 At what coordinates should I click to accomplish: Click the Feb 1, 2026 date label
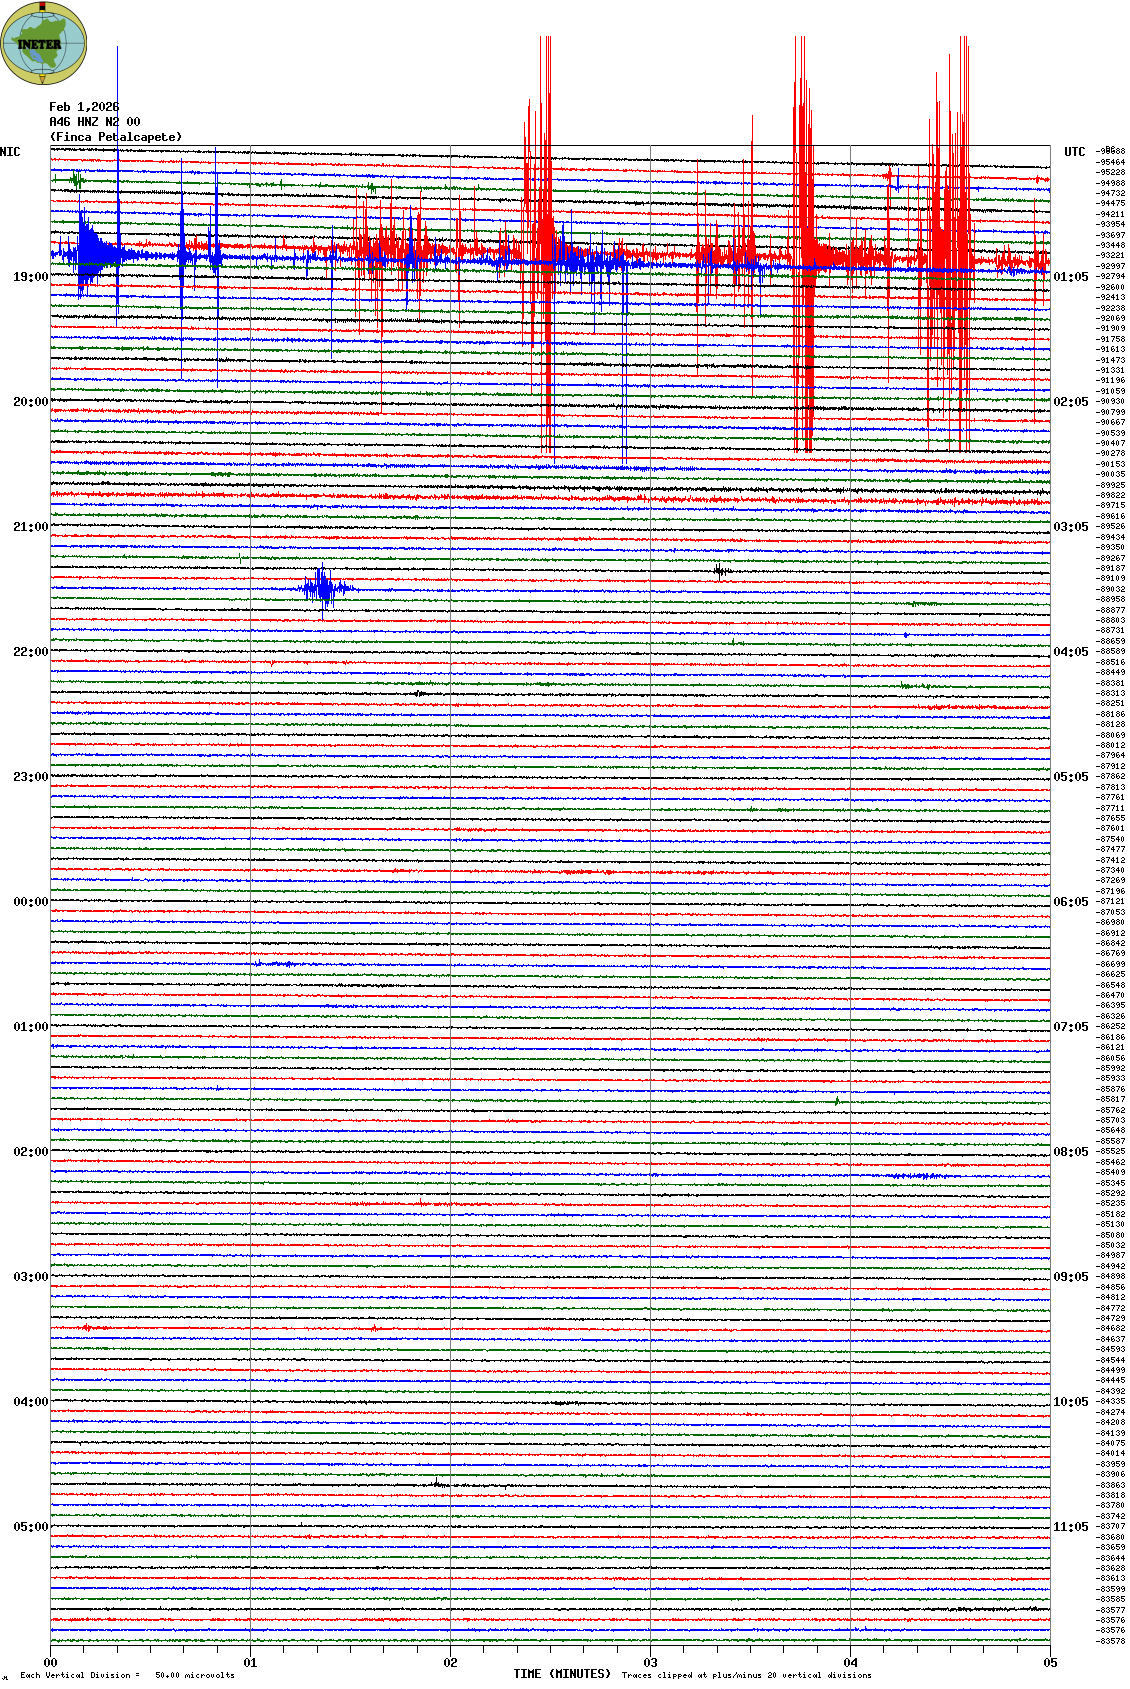84,107
